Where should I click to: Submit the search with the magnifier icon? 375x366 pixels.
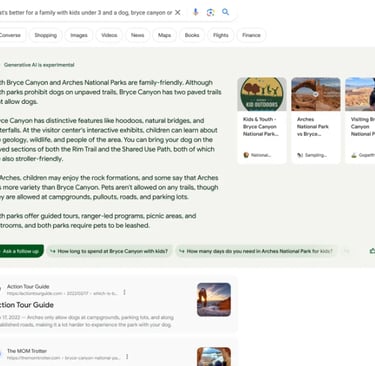point(226,12)
